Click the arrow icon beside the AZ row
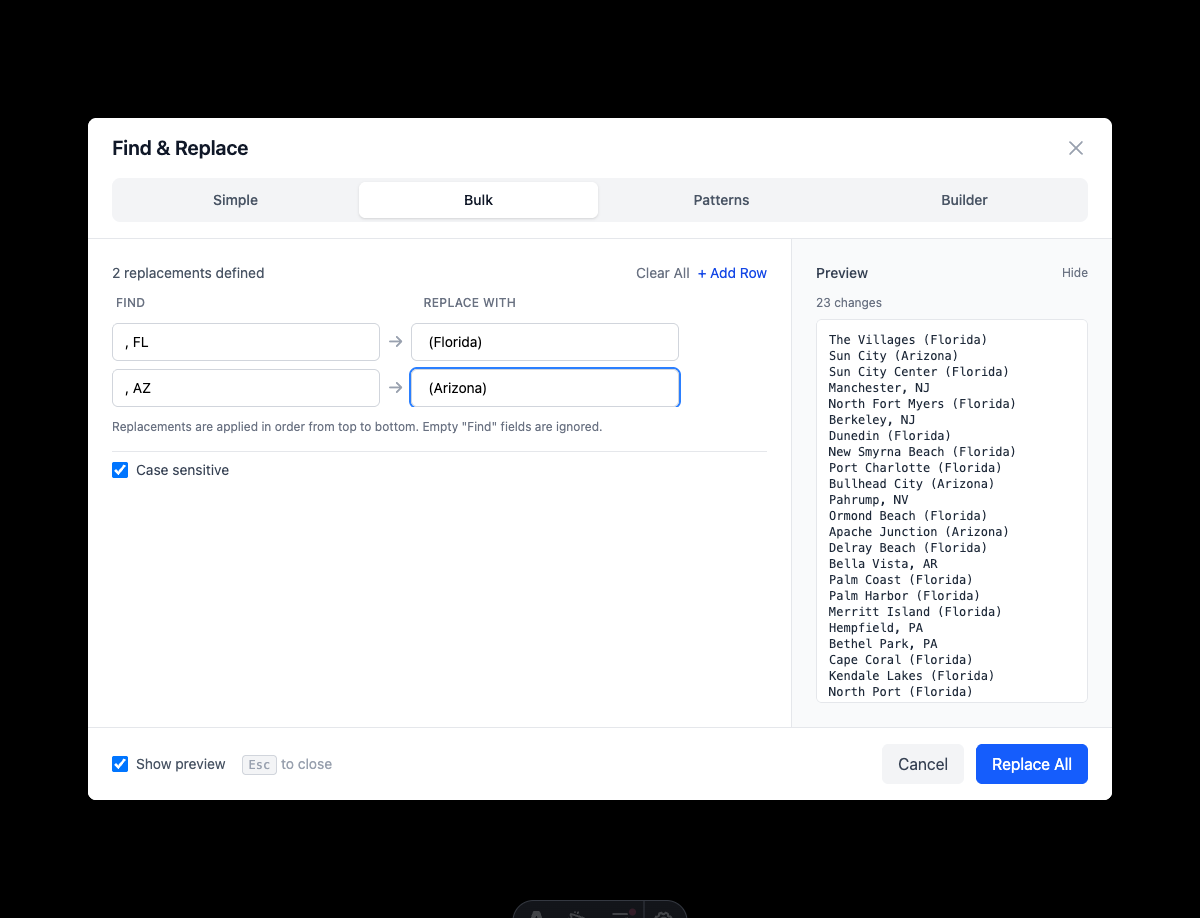 395,388
